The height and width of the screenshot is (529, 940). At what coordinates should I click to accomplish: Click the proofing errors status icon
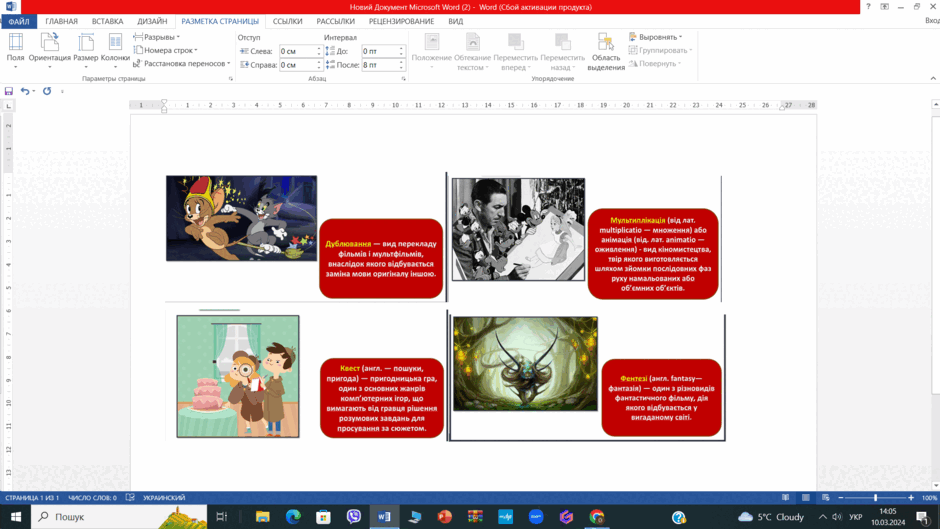130,498
